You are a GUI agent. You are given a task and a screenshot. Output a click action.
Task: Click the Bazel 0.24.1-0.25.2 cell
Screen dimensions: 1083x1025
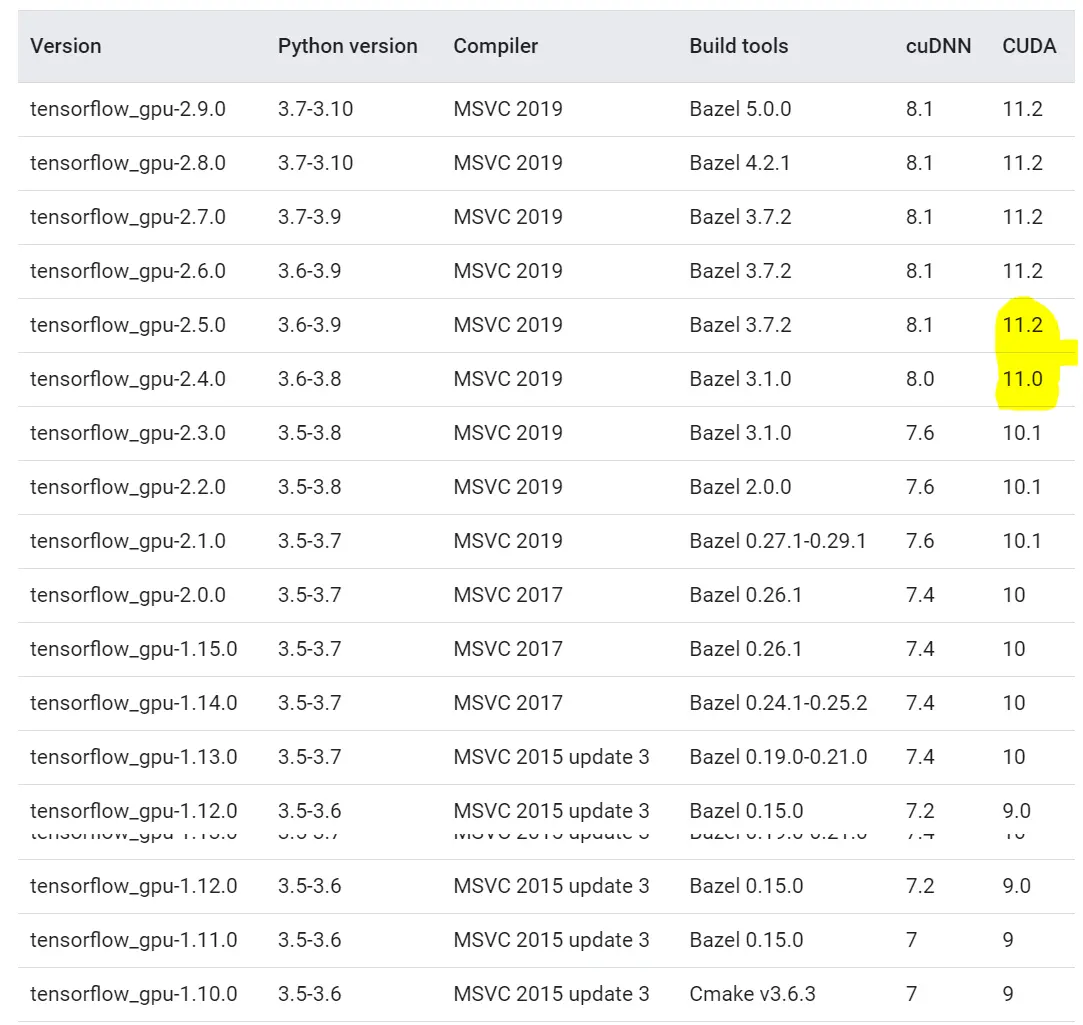[778, 702]
